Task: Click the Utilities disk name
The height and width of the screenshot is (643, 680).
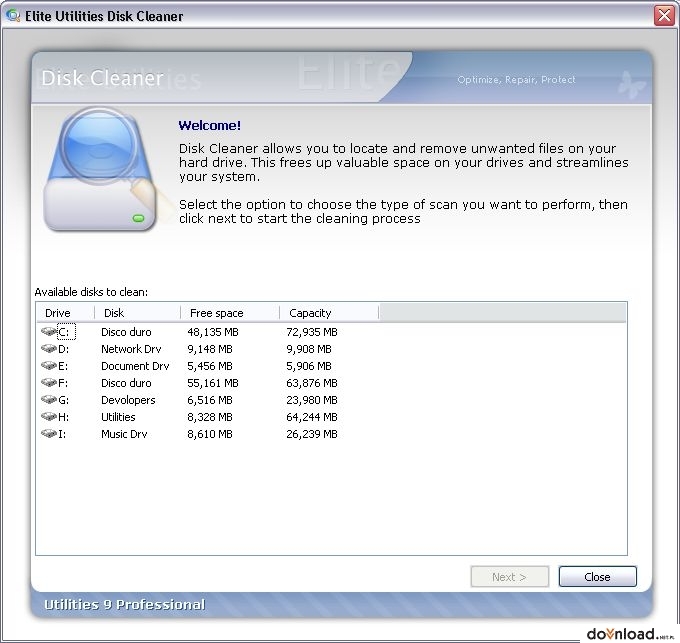Action: (118, 417)
